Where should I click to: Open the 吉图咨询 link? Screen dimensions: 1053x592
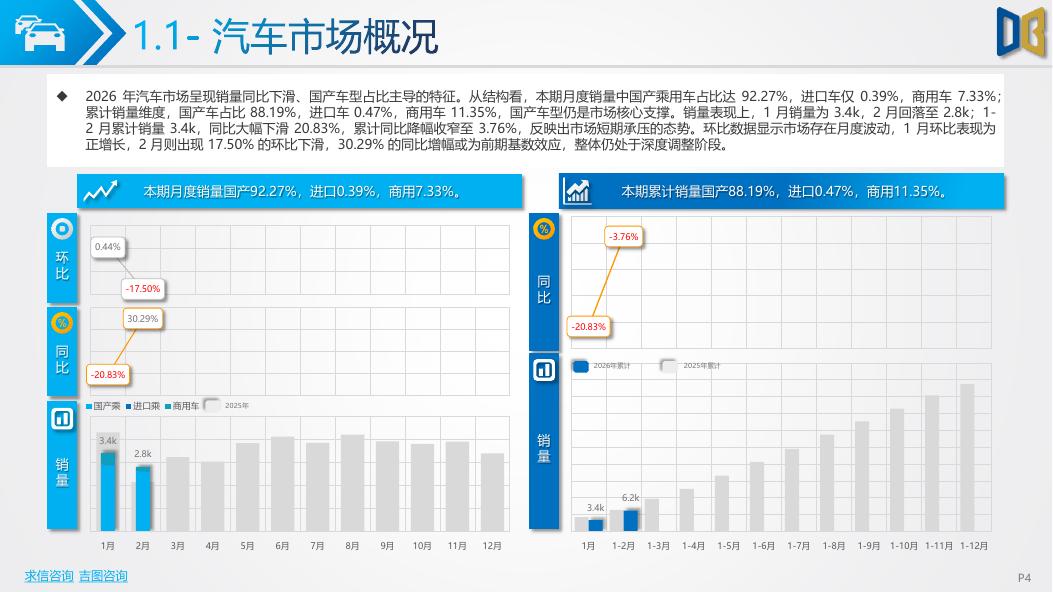[x=103, y=576]
